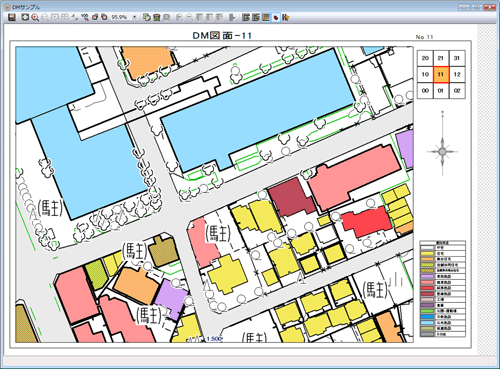500x369 pixels.
Task: Click the second green layout icon
Action: pos(256,17)
